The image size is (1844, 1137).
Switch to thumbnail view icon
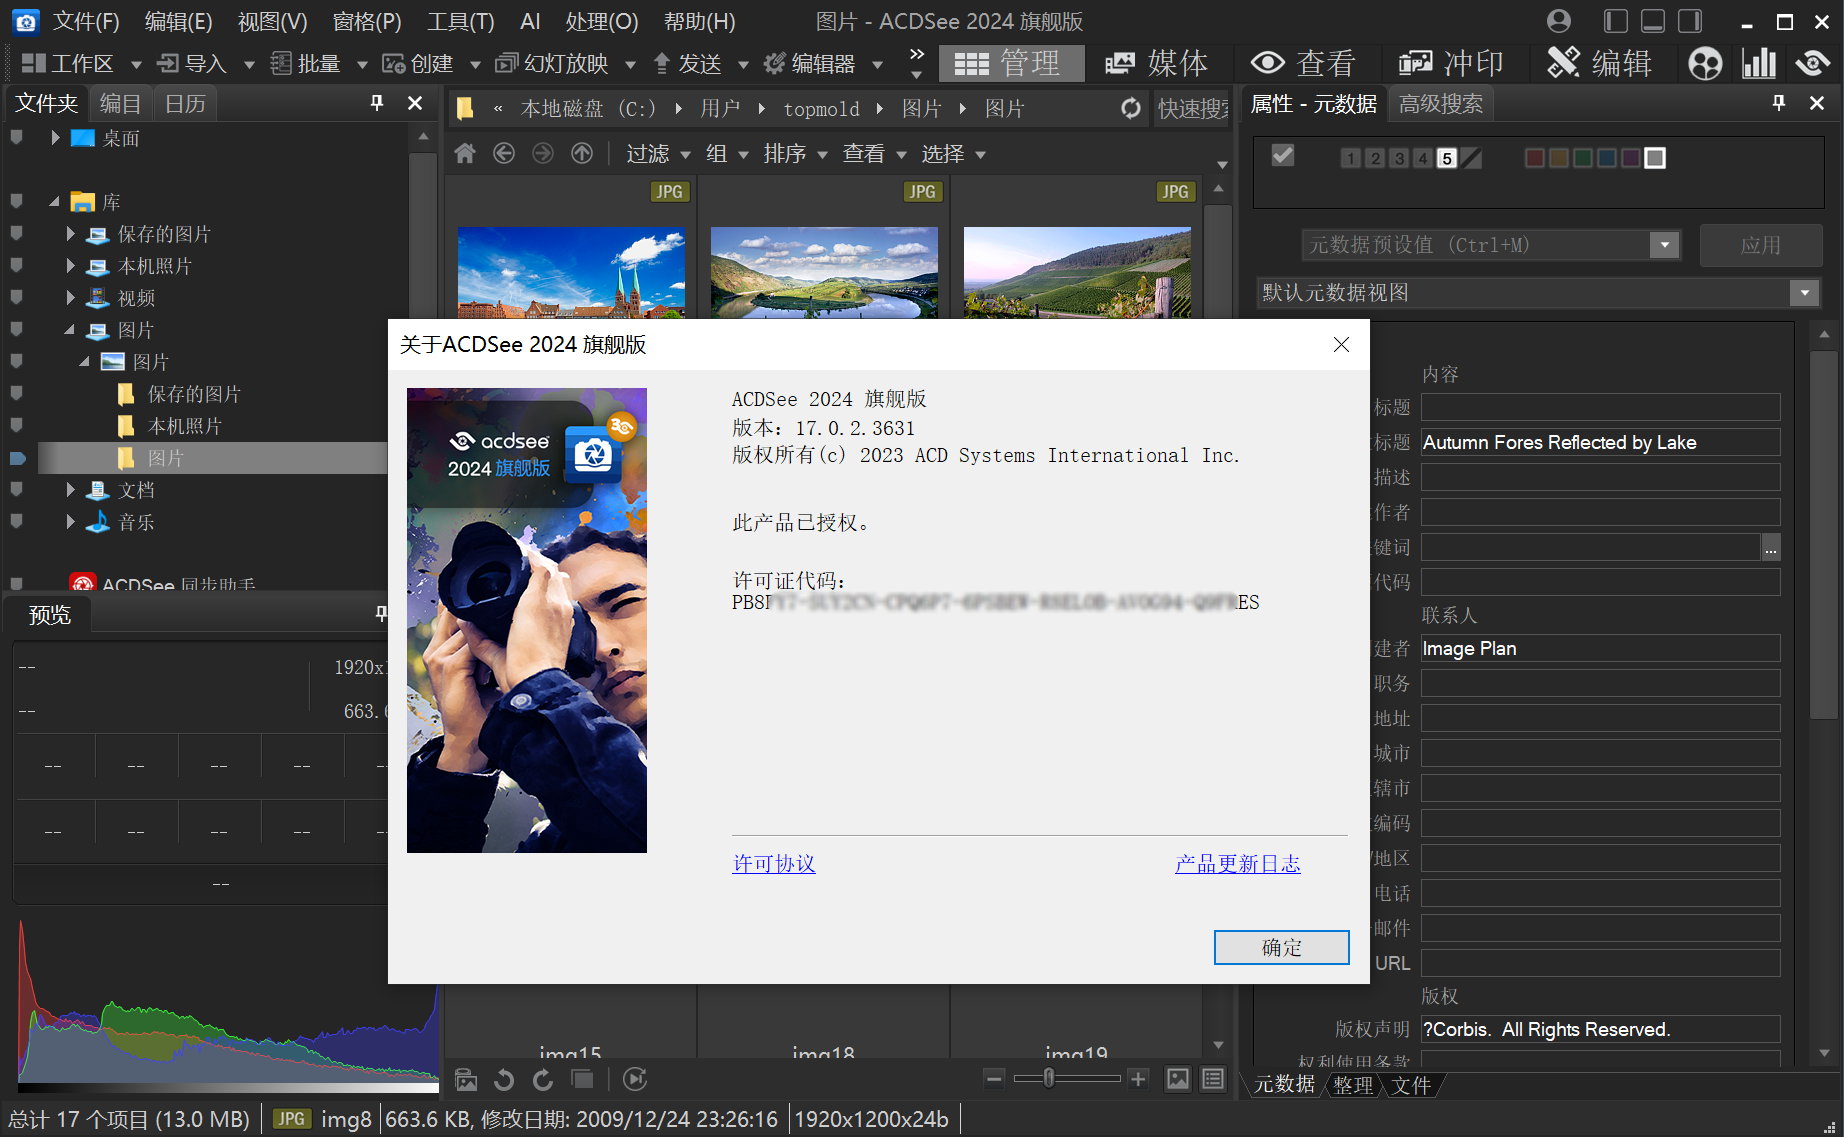[x=1178, y=1079]
